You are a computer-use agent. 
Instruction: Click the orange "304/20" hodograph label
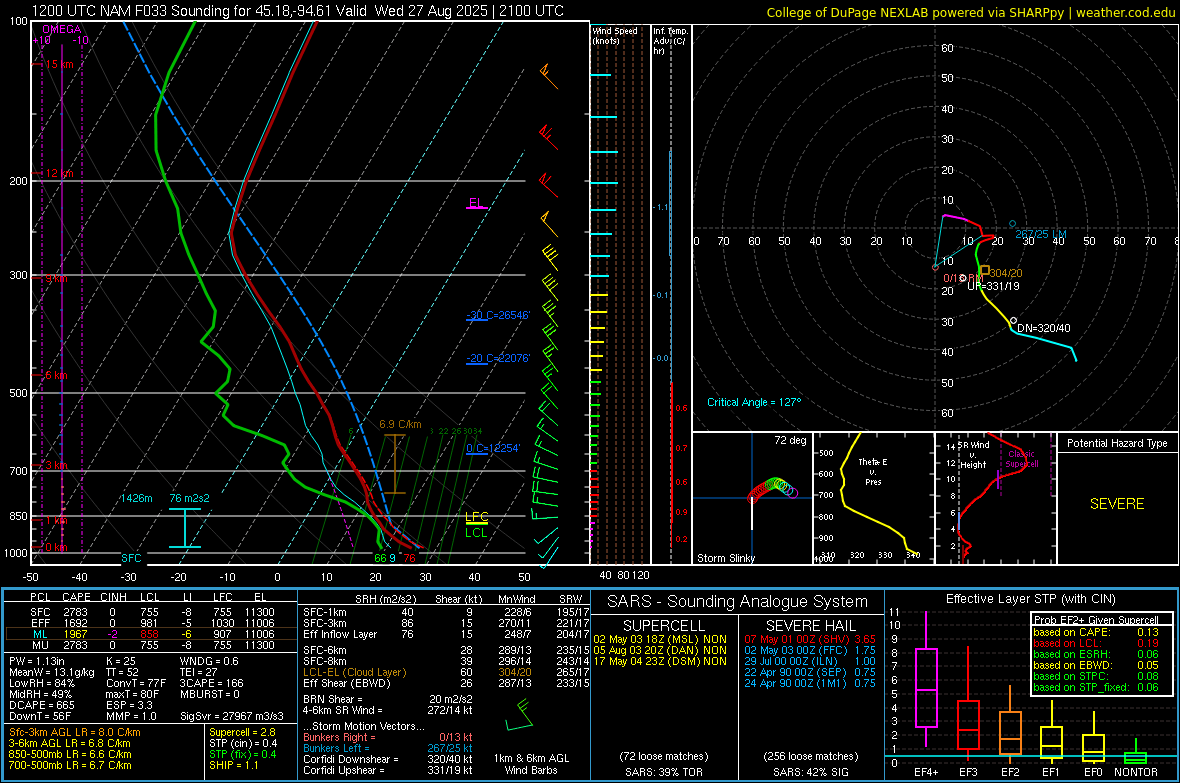[1006, 273]
